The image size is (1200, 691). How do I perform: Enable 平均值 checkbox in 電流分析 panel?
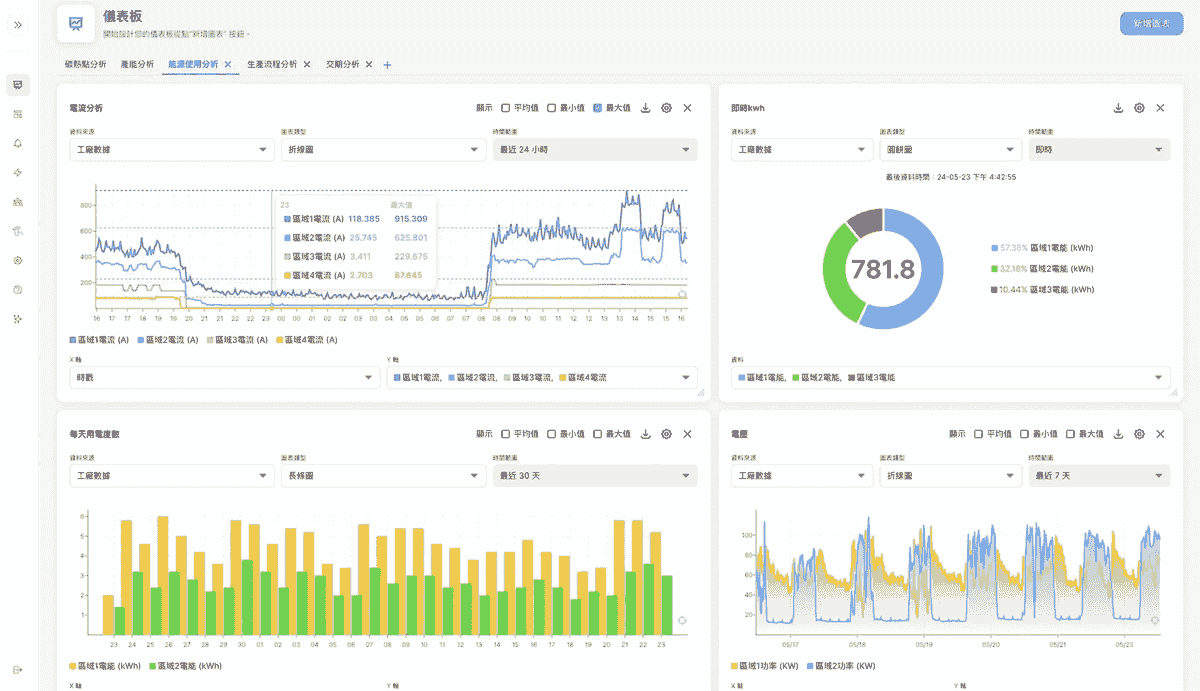tap(506, 107)
